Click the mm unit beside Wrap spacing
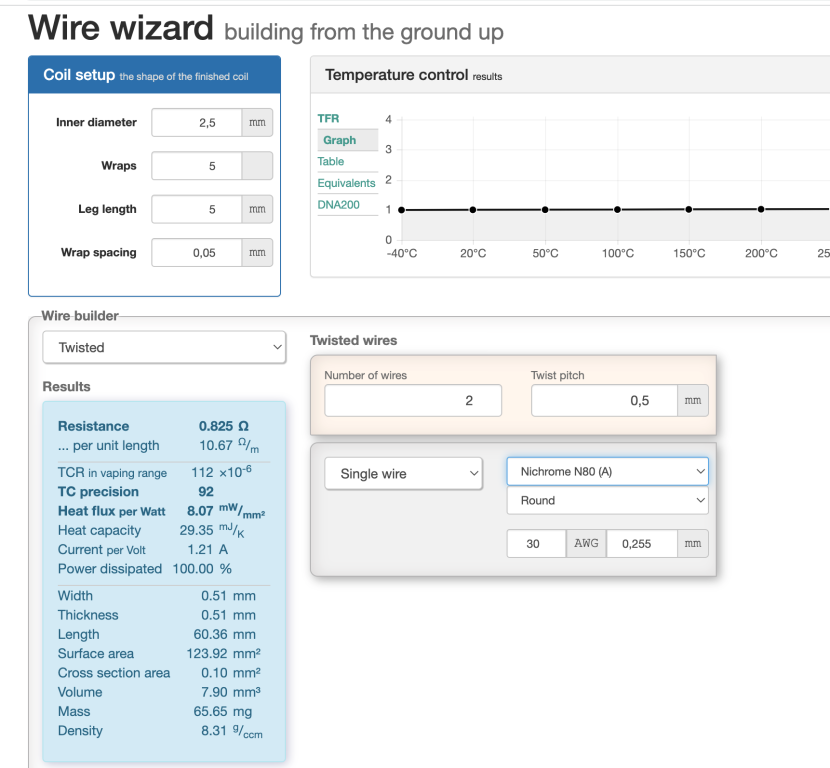Viewport: 830px width, 768px height. pos(257,253)
